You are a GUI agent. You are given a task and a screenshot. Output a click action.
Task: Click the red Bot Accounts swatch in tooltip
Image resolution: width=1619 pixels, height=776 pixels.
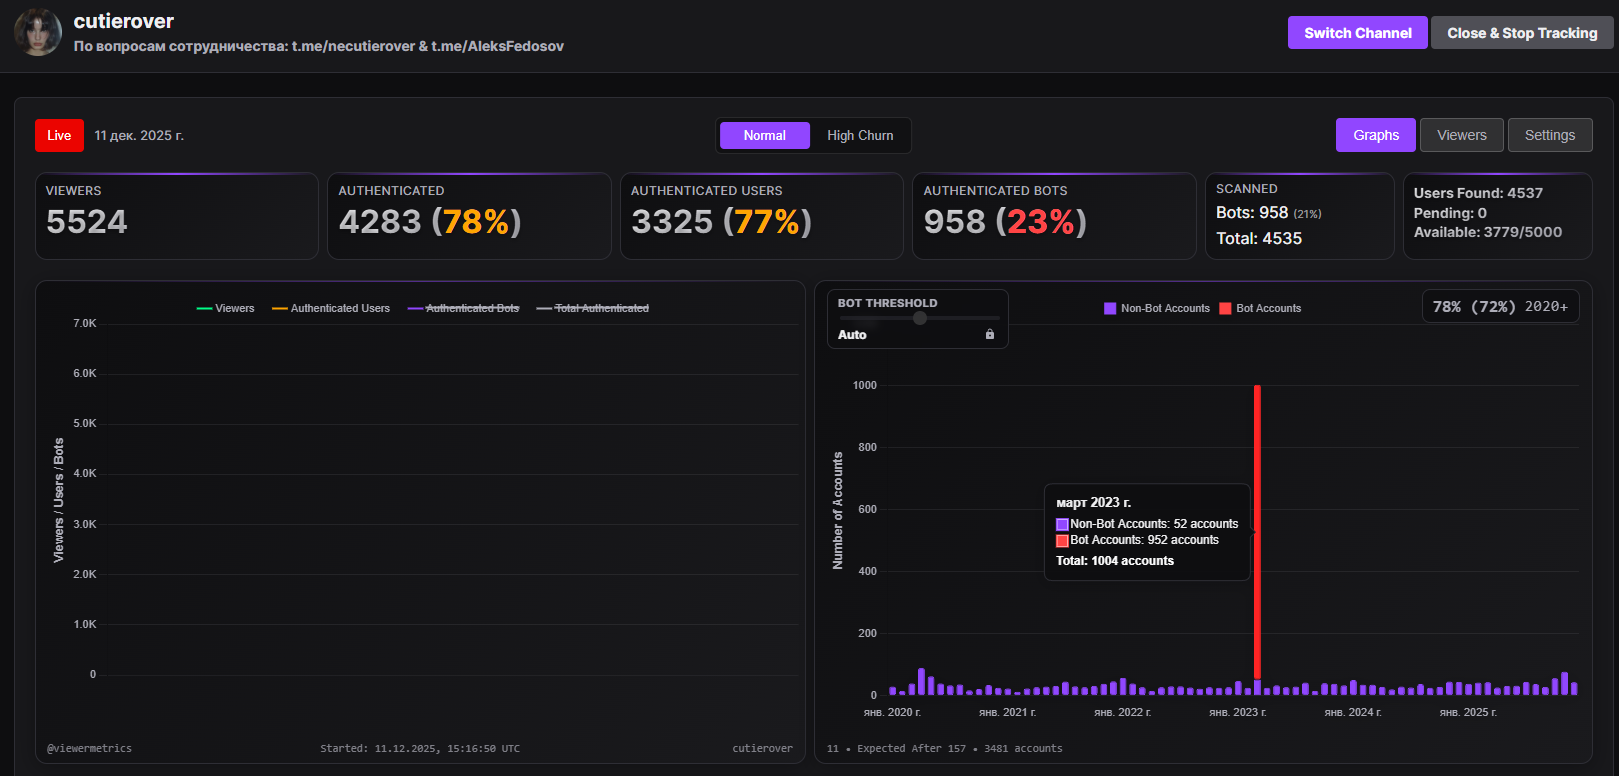1062,541
